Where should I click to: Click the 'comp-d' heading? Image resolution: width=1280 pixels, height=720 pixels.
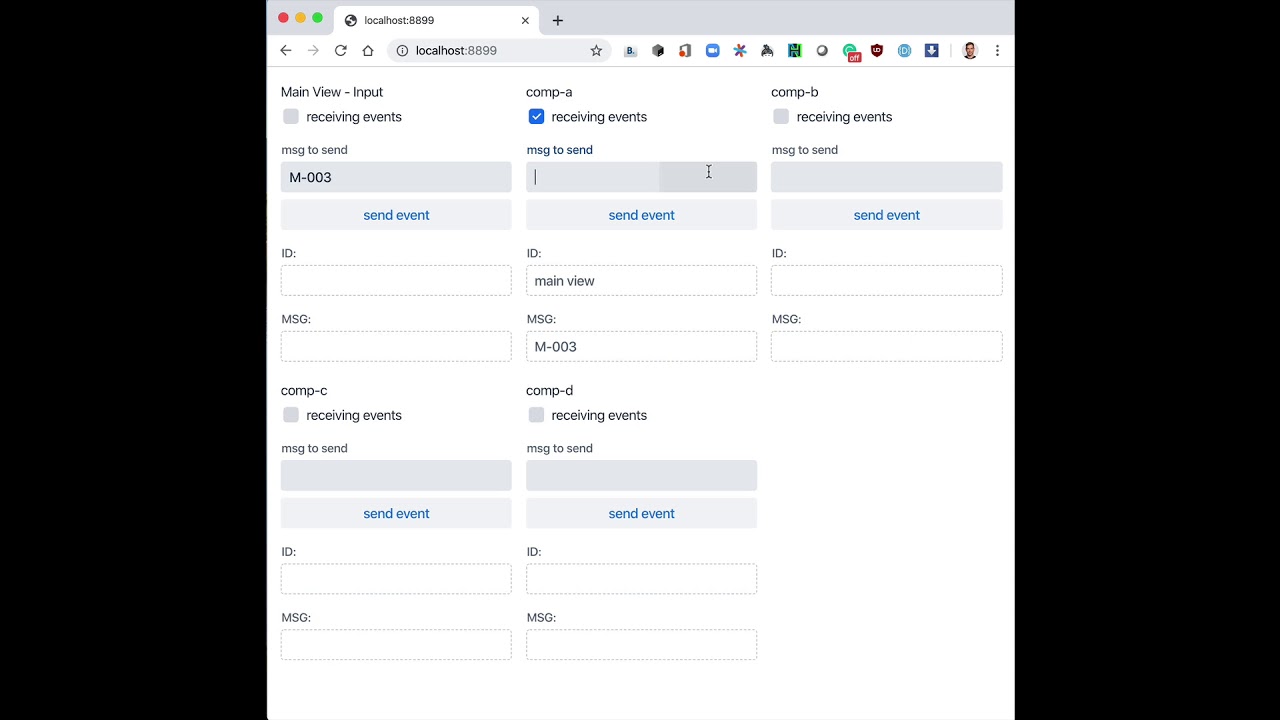pyautogui.click(x=550, y=391)
